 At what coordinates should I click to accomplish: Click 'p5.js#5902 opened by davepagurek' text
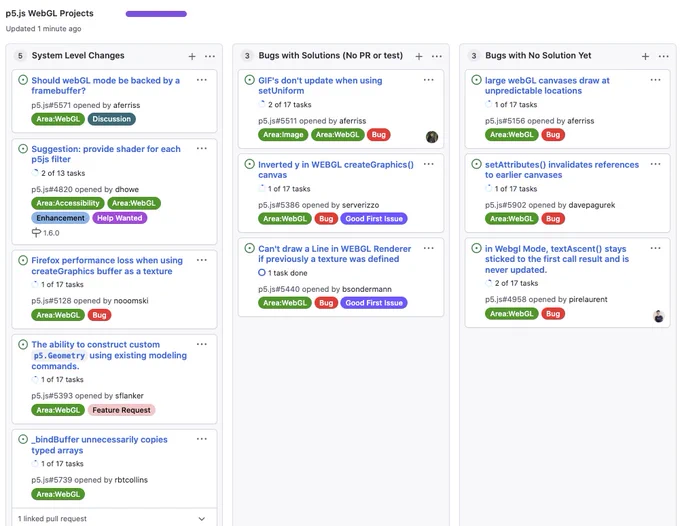click(x=550, y=205)
